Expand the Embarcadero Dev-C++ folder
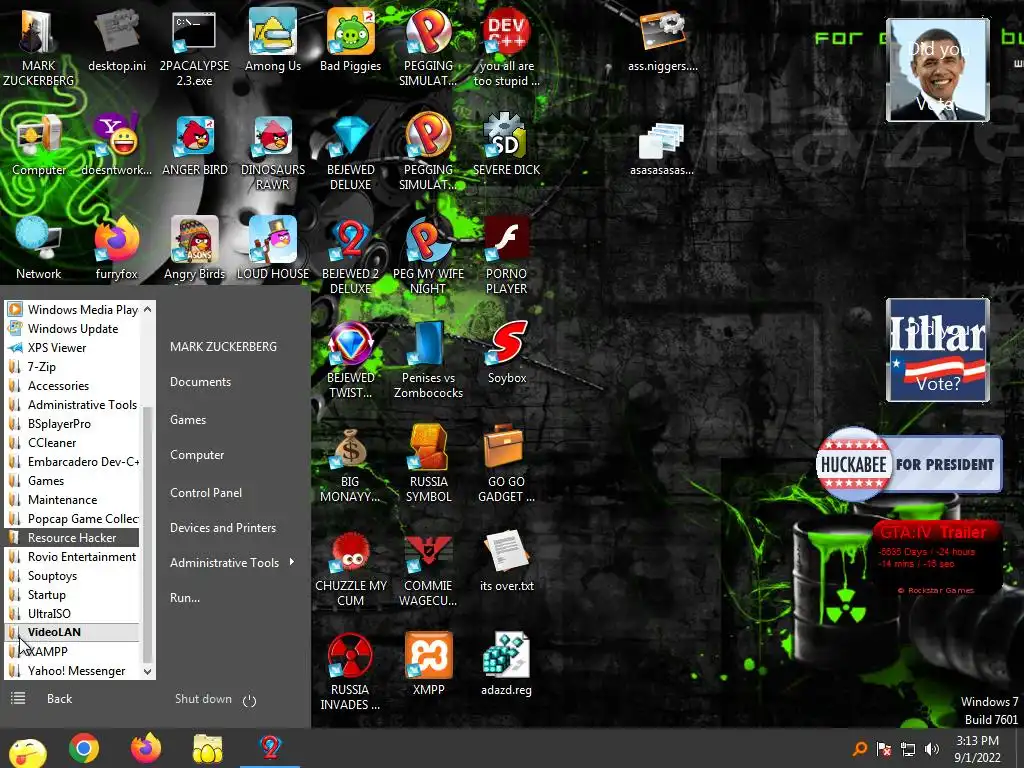The height and width of the screenshot is (768, 1024). [72, 462]
